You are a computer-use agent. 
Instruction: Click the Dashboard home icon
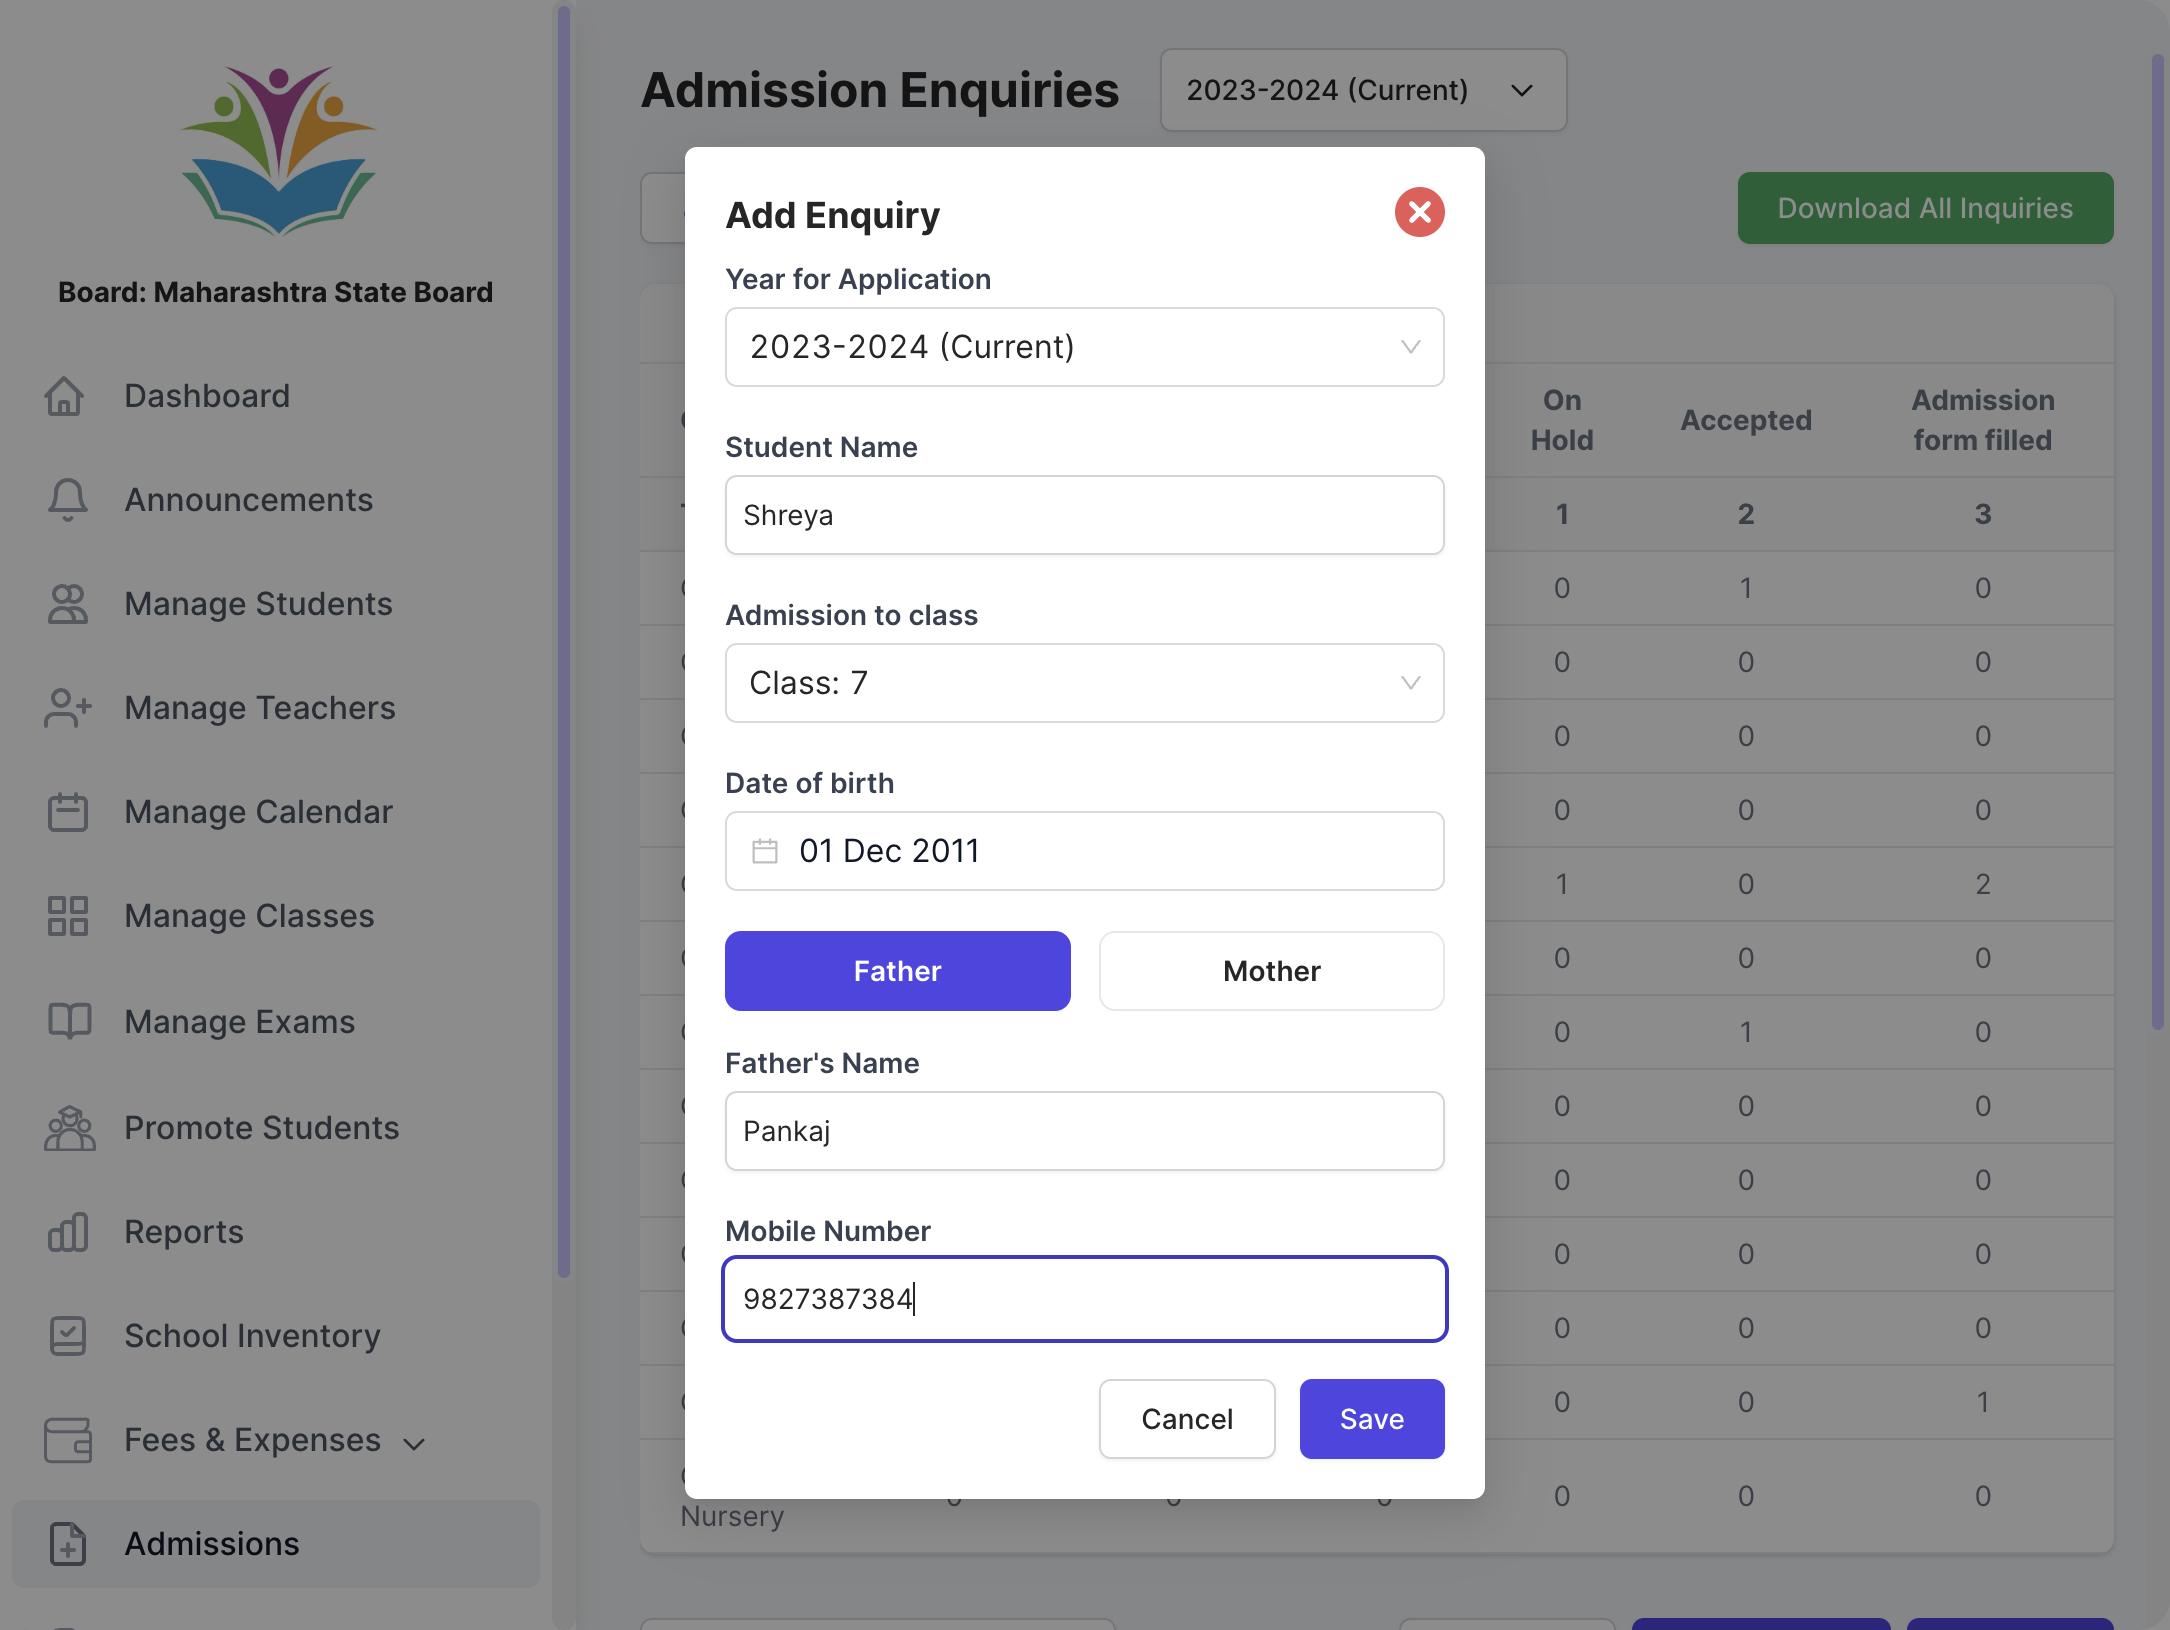pos(65,396)
